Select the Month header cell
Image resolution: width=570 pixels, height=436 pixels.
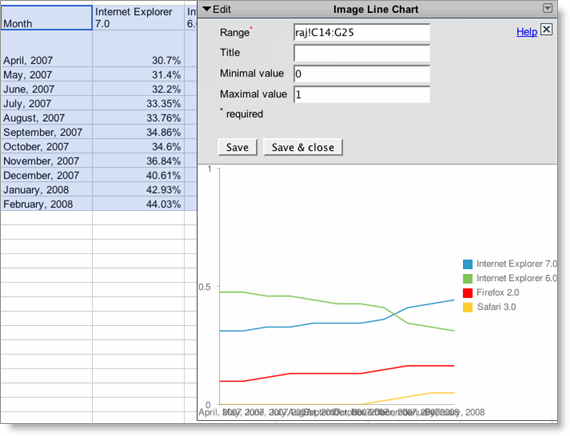point(47,18)
